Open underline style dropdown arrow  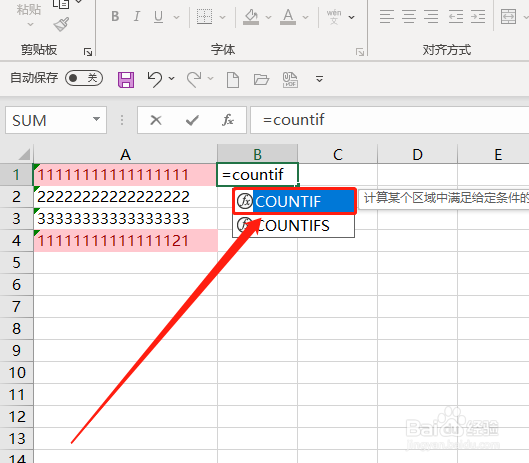(x=176, y=17)
